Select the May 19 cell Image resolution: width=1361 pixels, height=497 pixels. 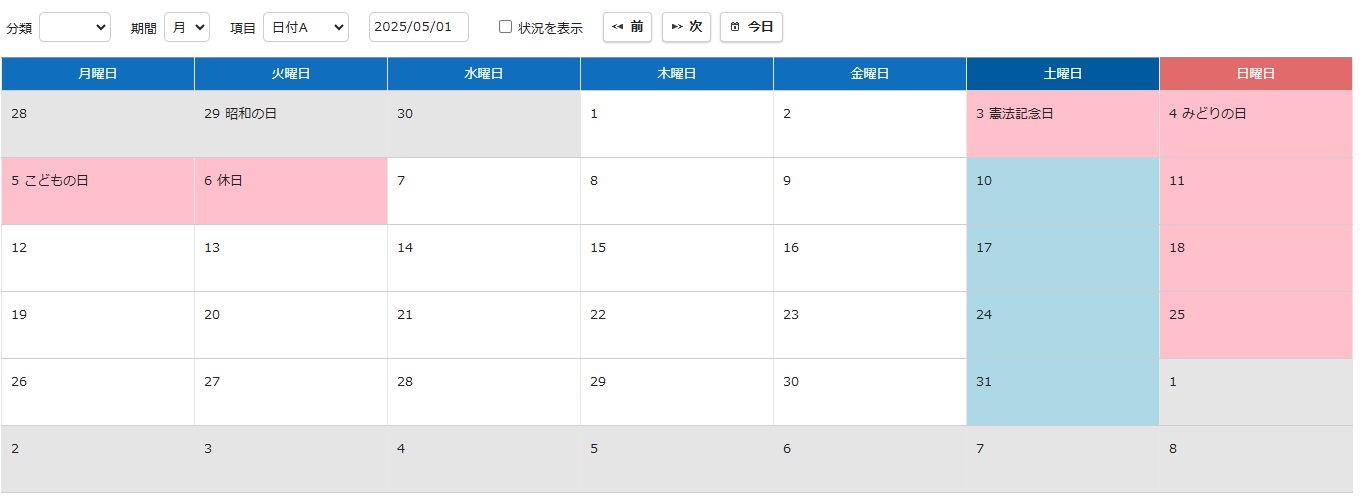point(98,325)
